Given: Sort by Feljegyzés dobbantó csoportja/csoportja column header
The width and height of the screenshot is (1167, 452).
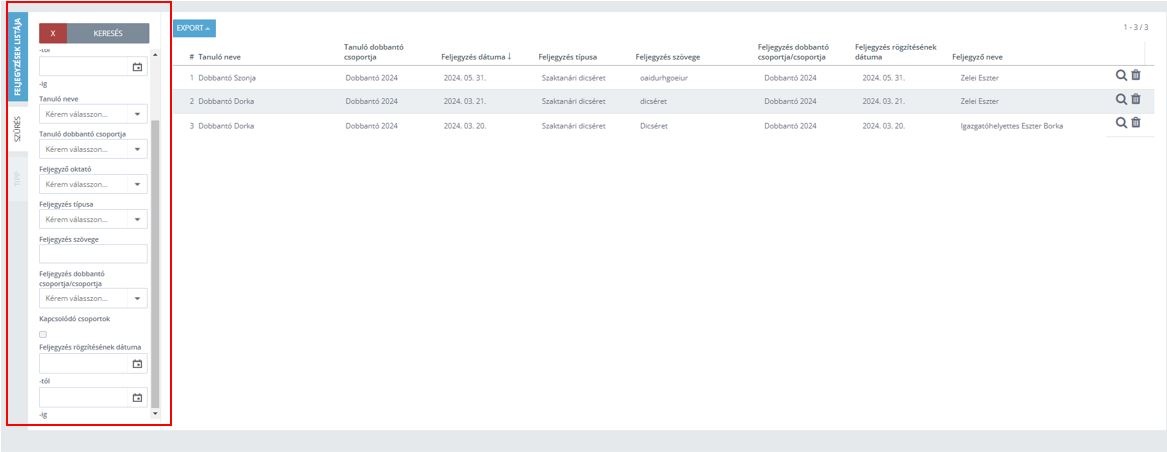Looking at the screenshot, I should tap(793, 51).
